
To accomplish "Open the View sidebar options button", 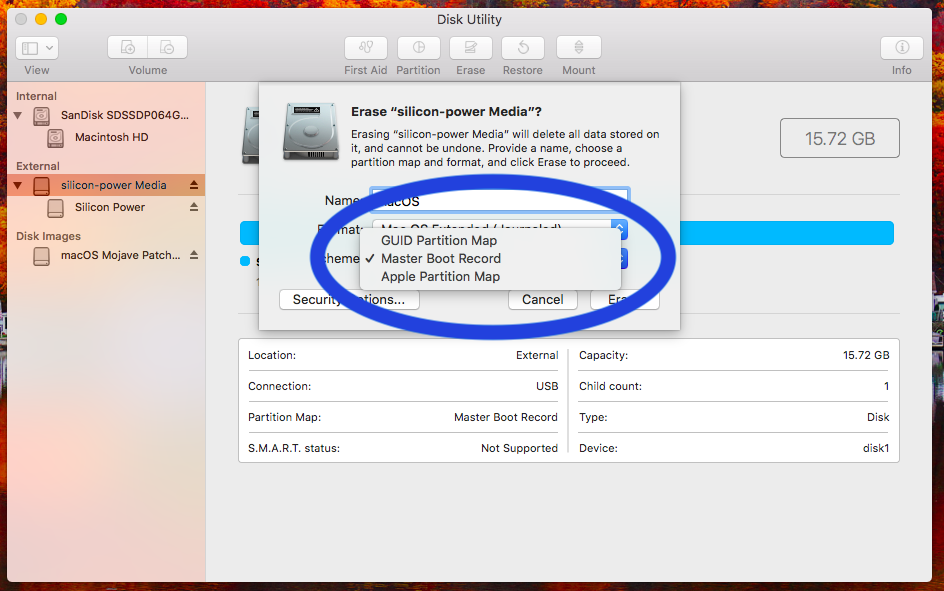I will coord(37,48).
